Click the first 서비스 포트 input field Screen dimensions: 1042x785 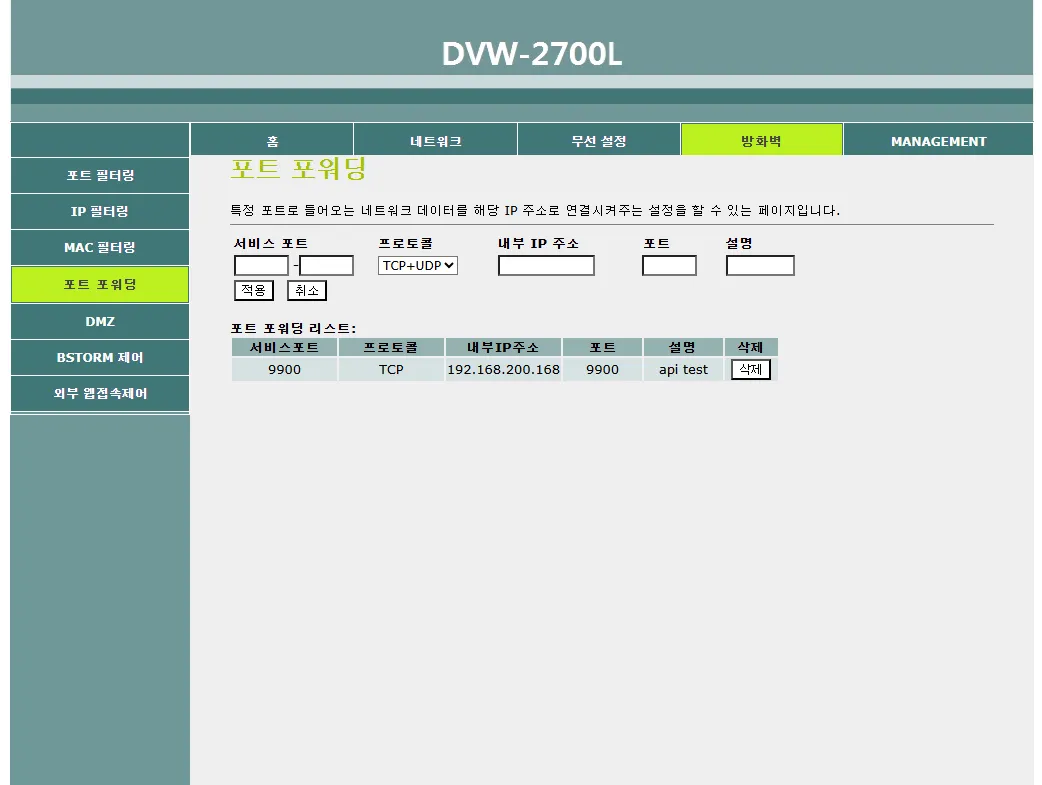point(259,265)
